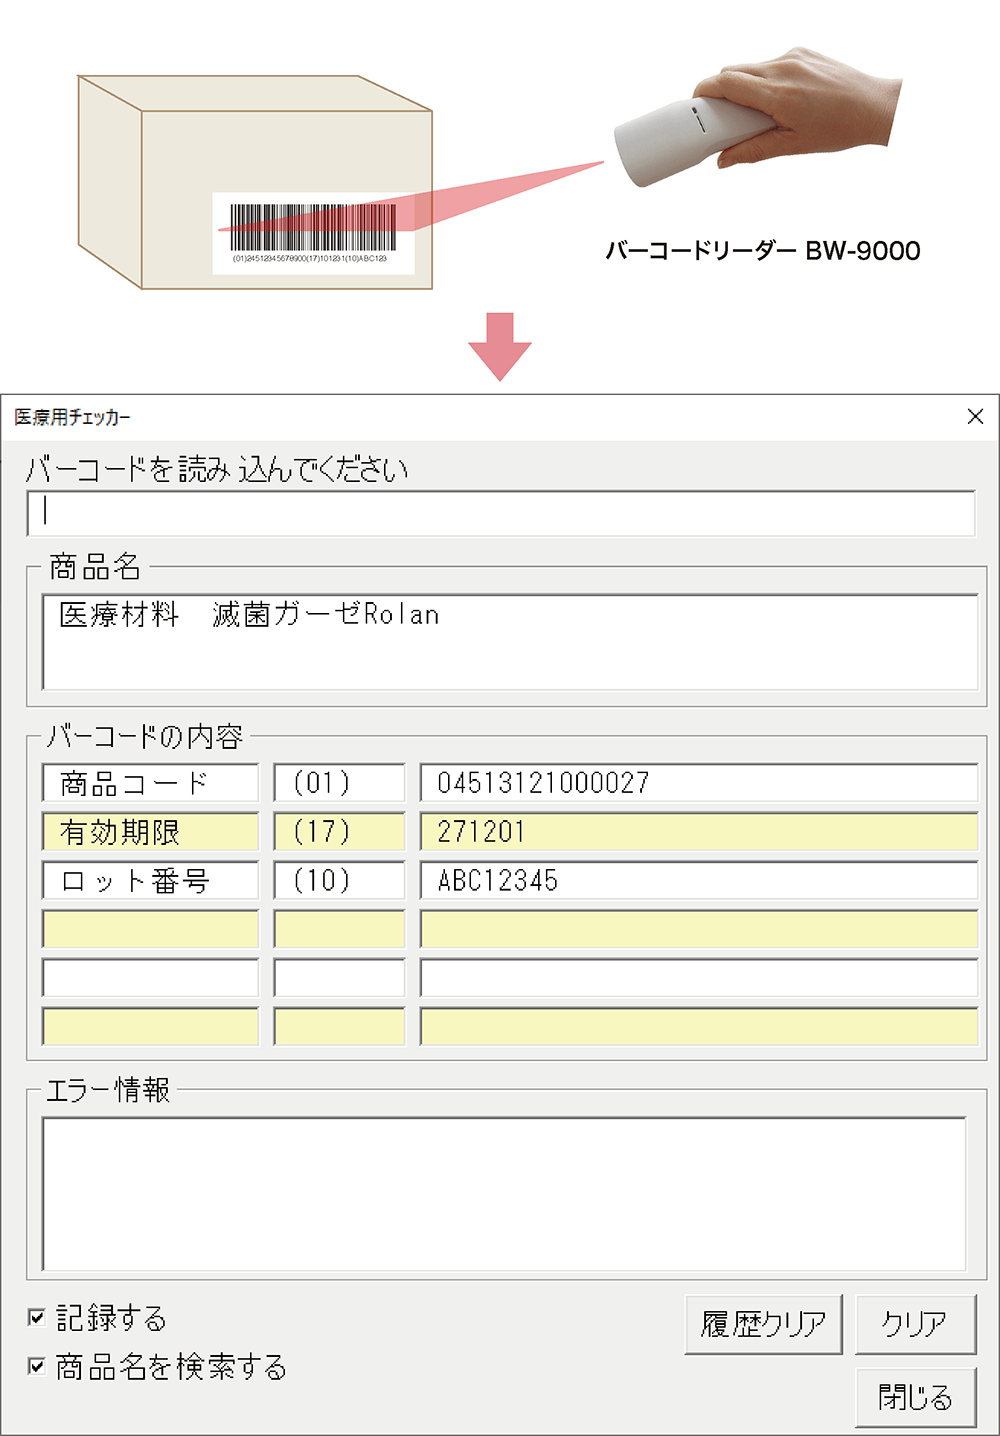This screenshot has width=1000, height=1436.
Task: Select the expiry date value 271201
Action: pyautogui.click(x=698, y=831)
